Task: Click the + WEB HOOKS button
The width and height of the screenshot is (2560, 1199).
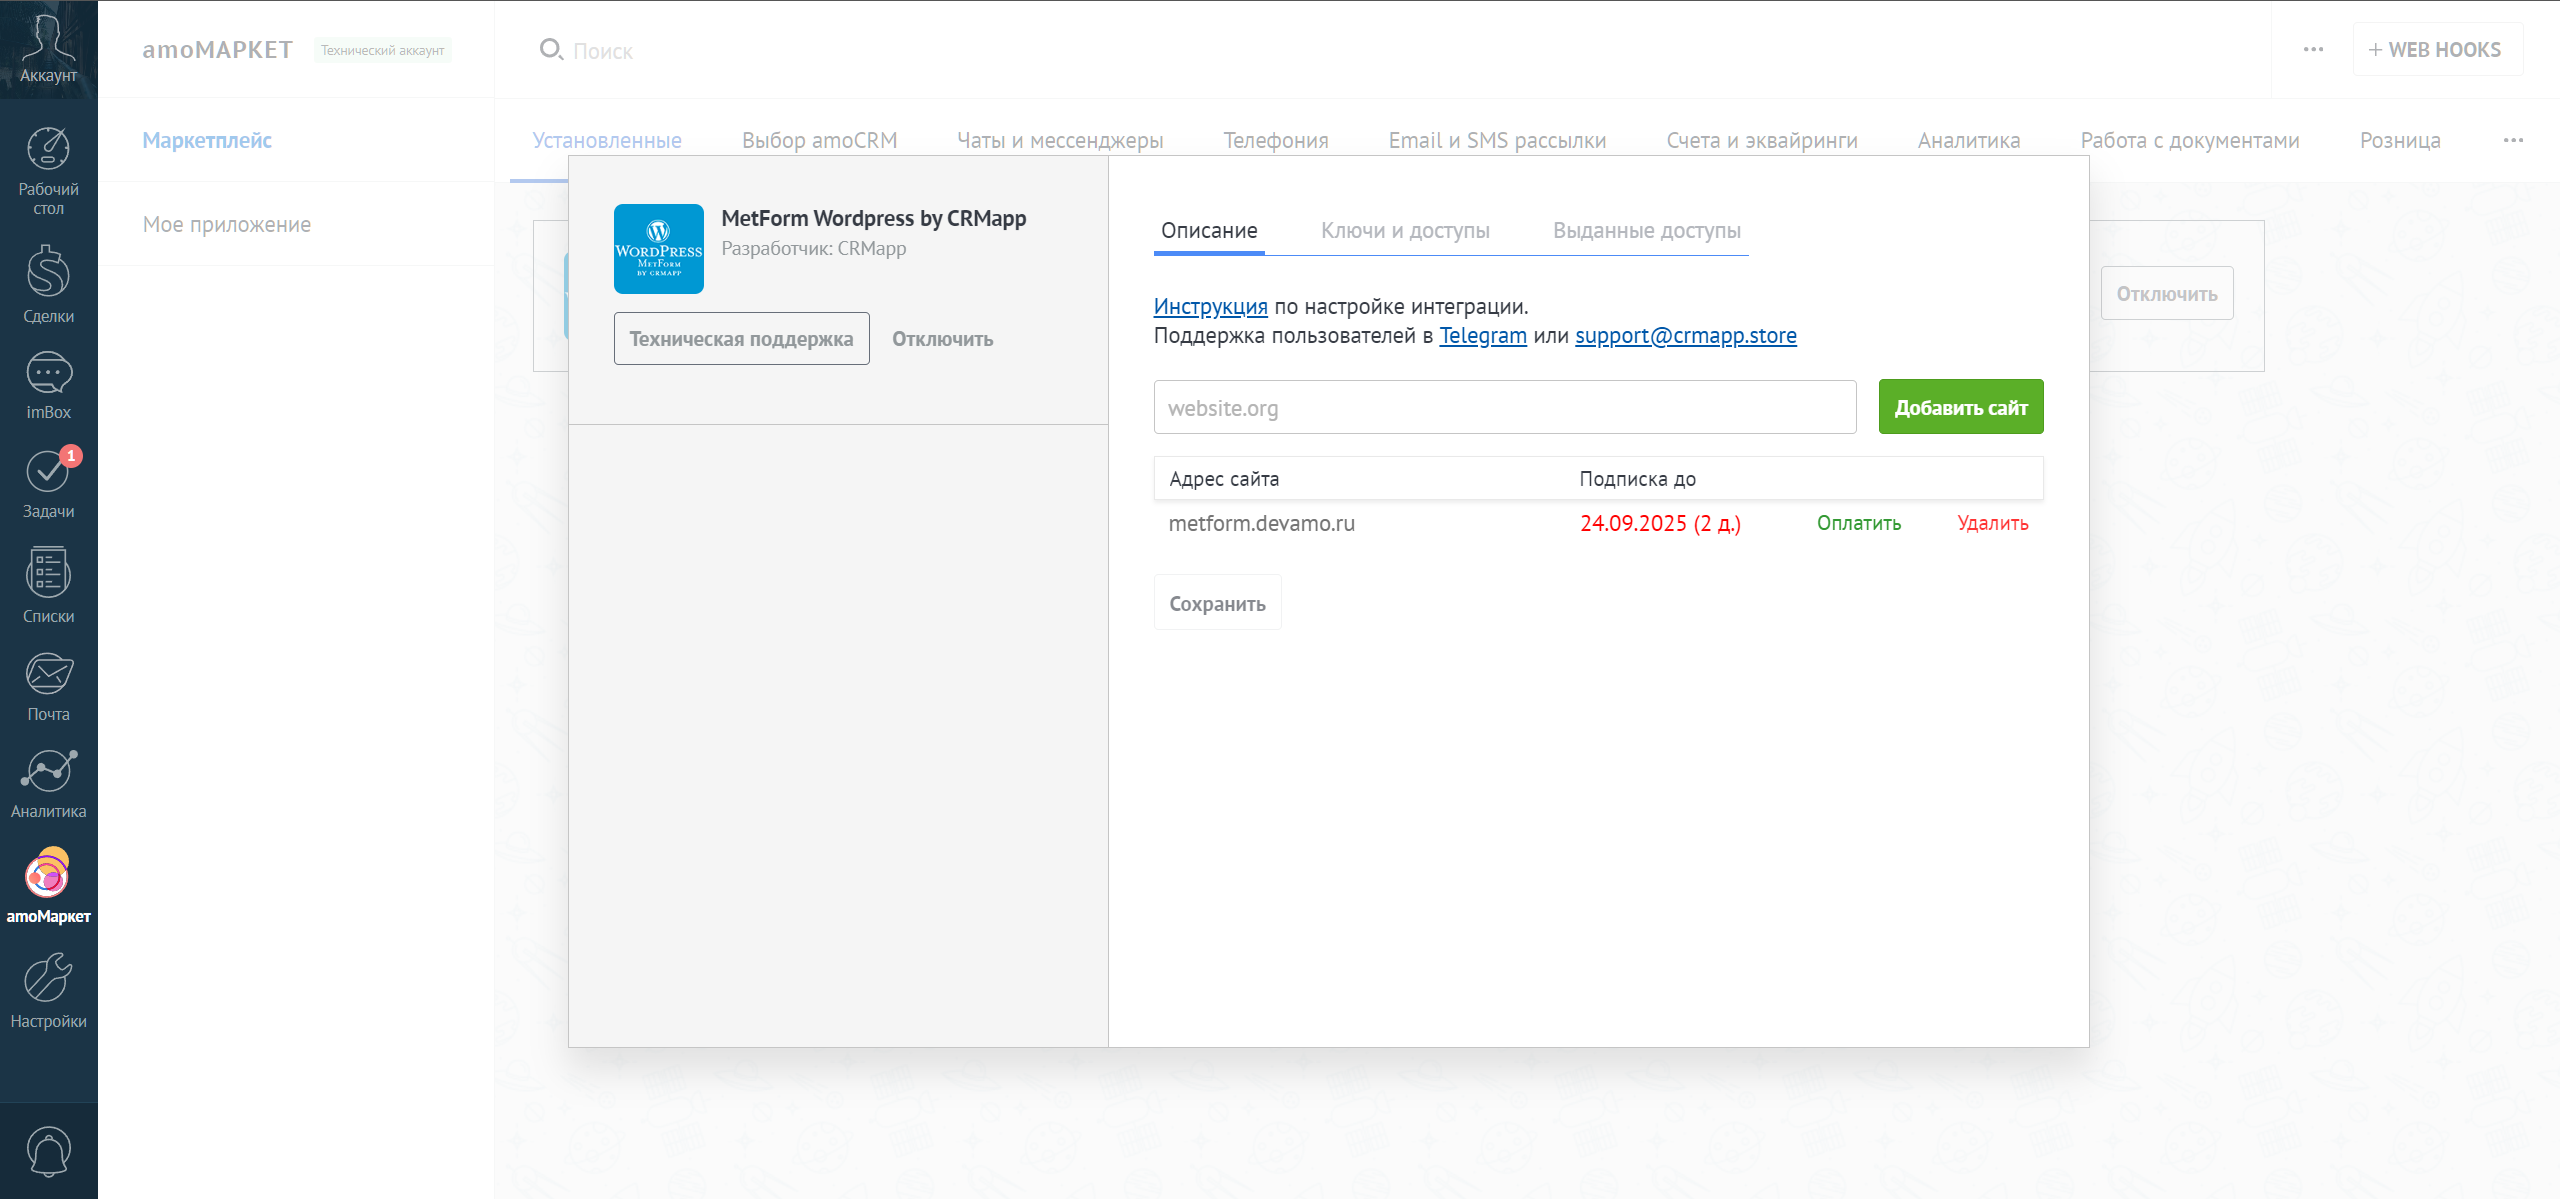Action: point(2437,49)
